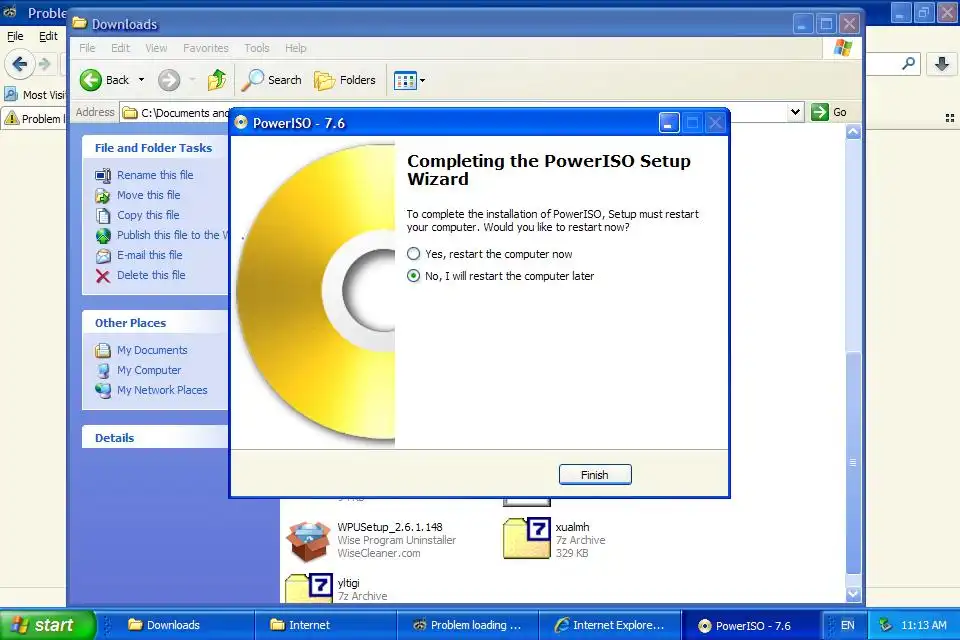Click the search magnifier in browser window
Image resolution: width=960 pixels, height=640 pixels.
pos(909,63)
